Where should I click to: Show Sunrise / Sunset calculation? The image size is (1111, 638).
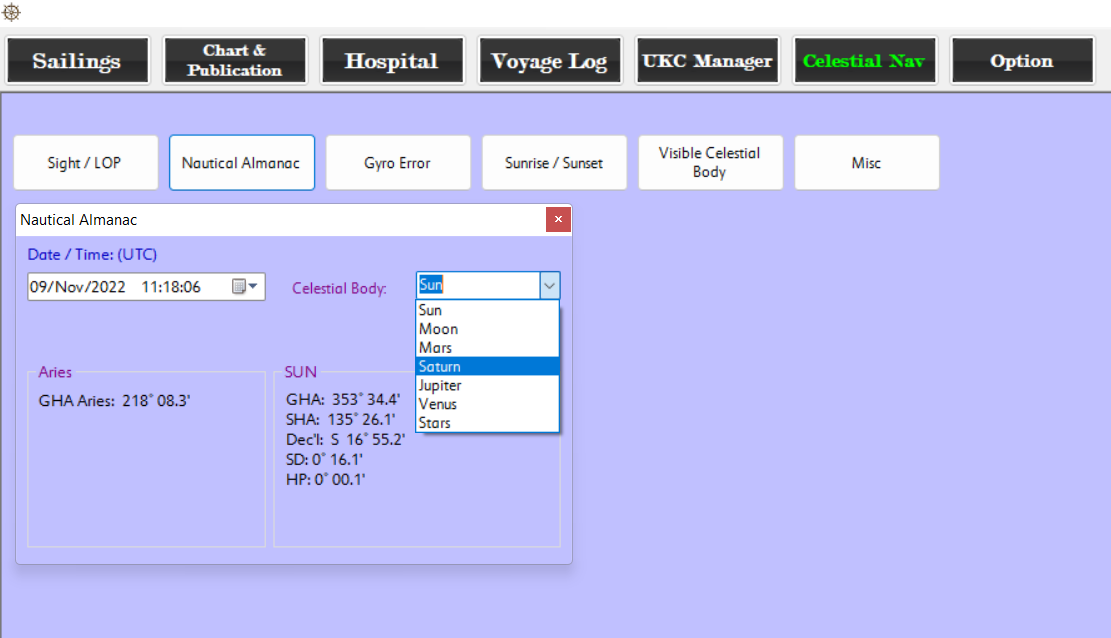[x=554, y=163]
